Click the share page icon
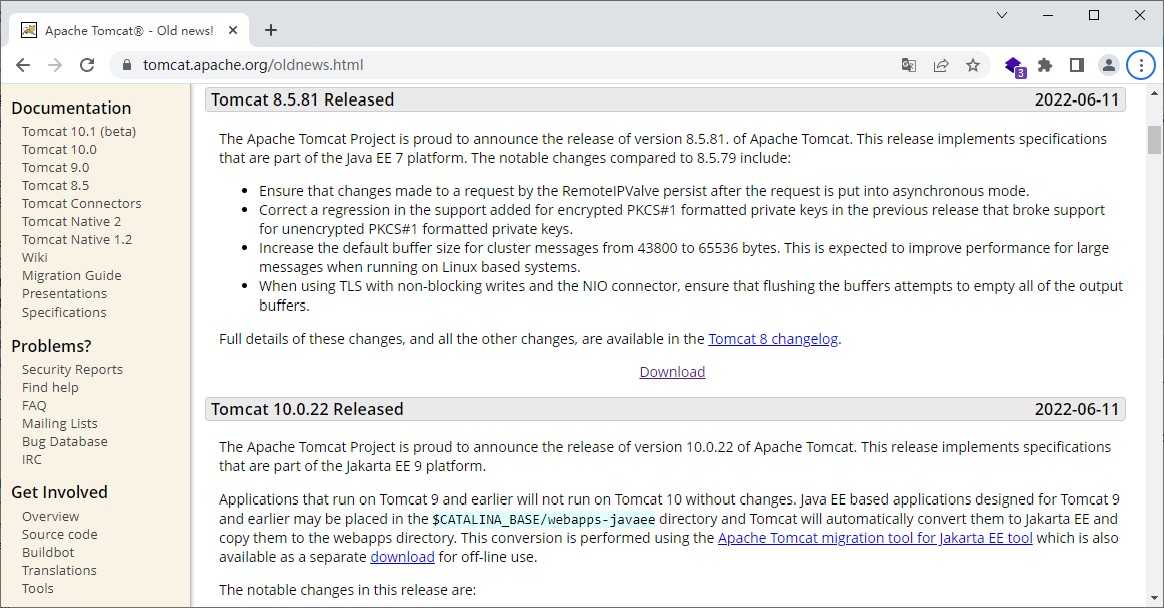 pyautogui.click(x=941, y=65)
